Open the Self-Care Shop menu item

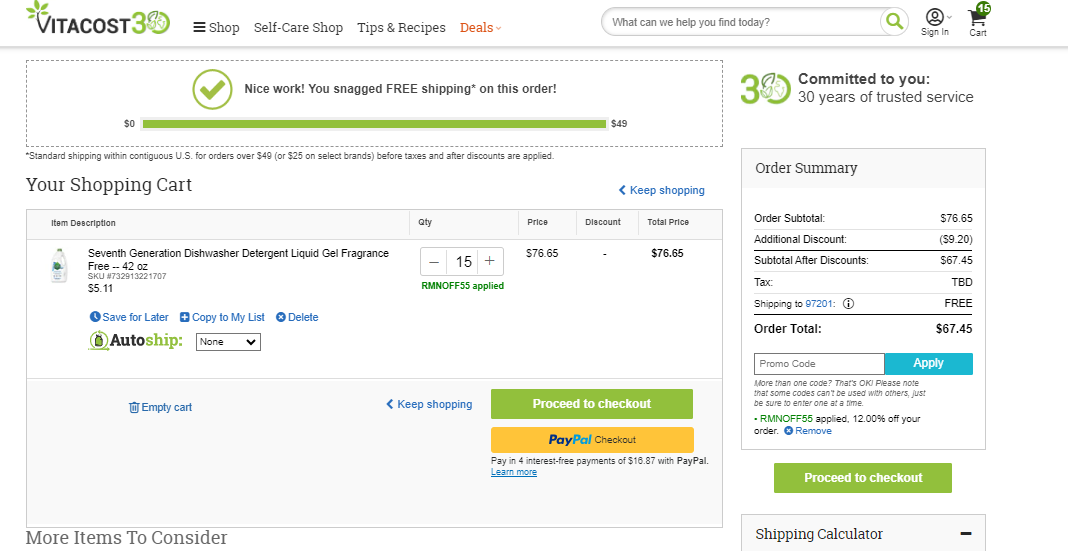coord(298,27)
